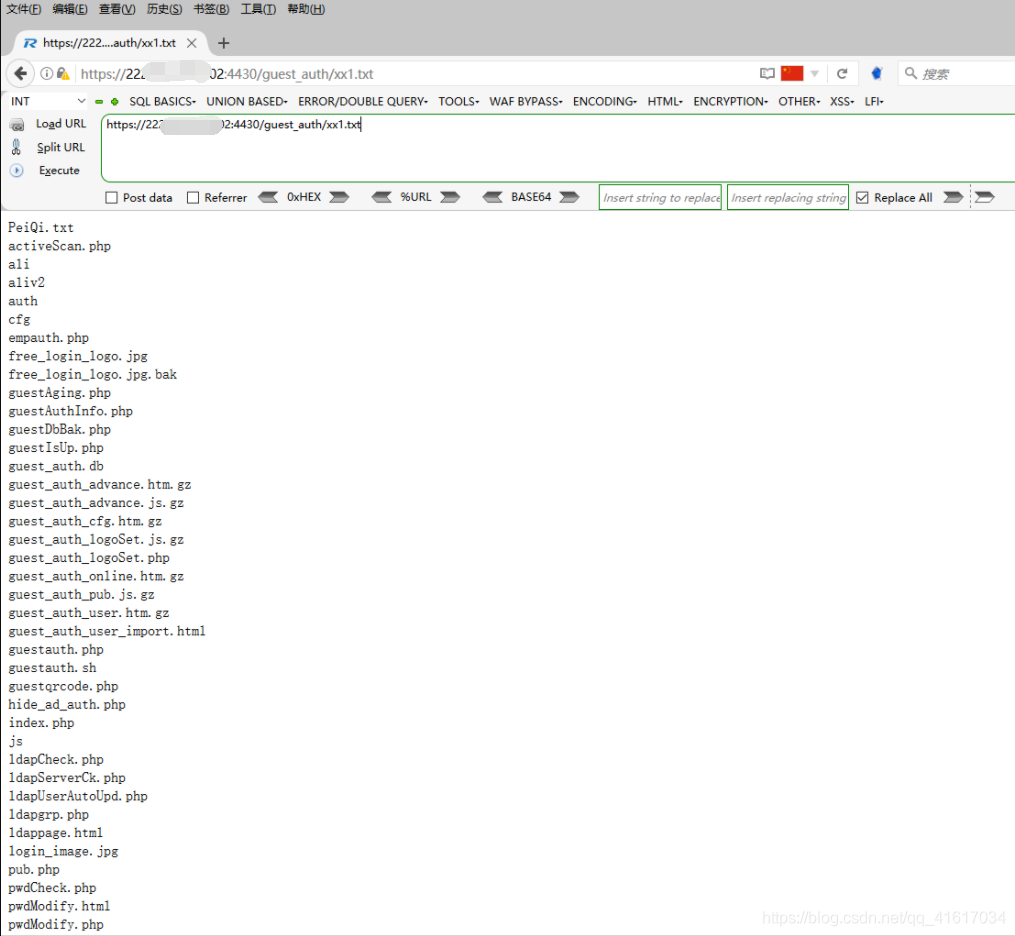Click the Load URL button
This screenshot has height=936, width=1015.
60,124
